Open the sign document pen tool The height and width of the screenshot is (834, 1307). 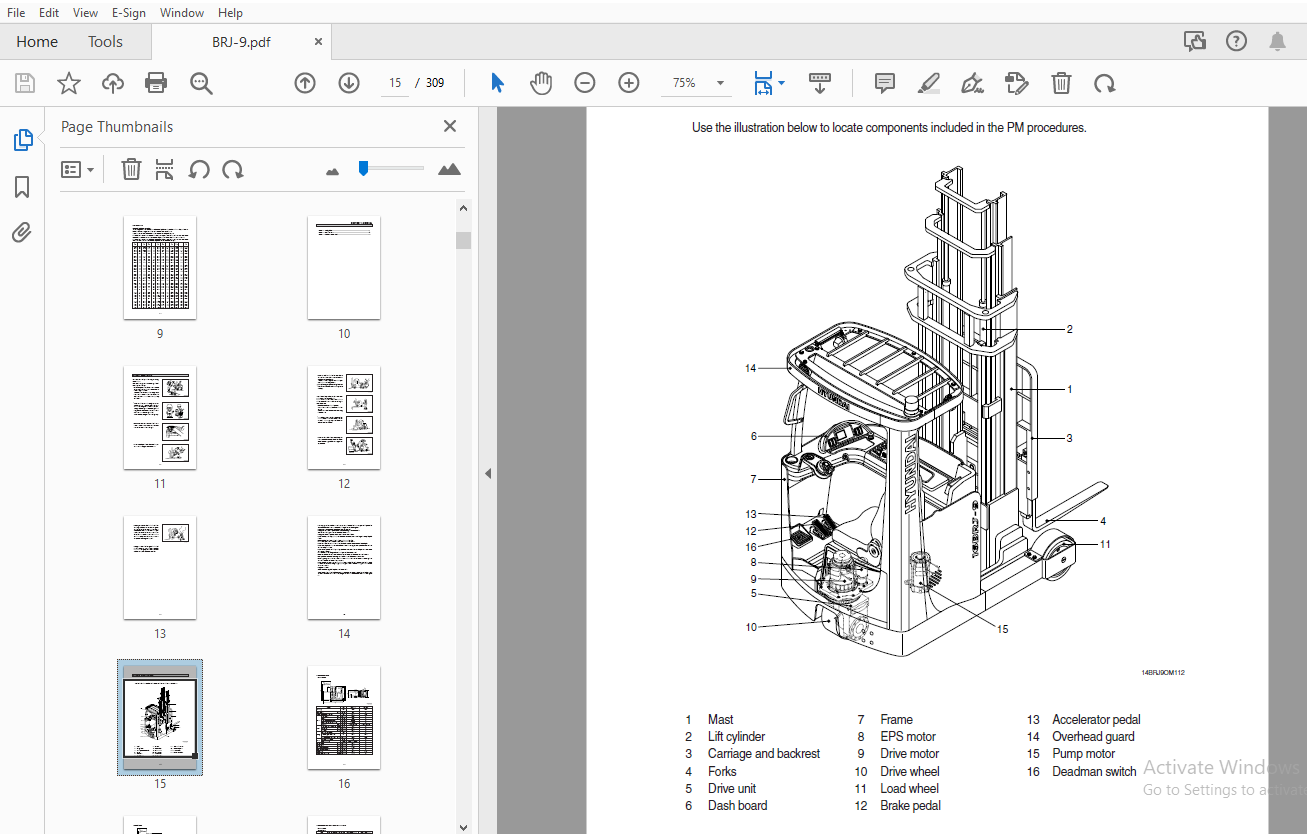[972, 83]
